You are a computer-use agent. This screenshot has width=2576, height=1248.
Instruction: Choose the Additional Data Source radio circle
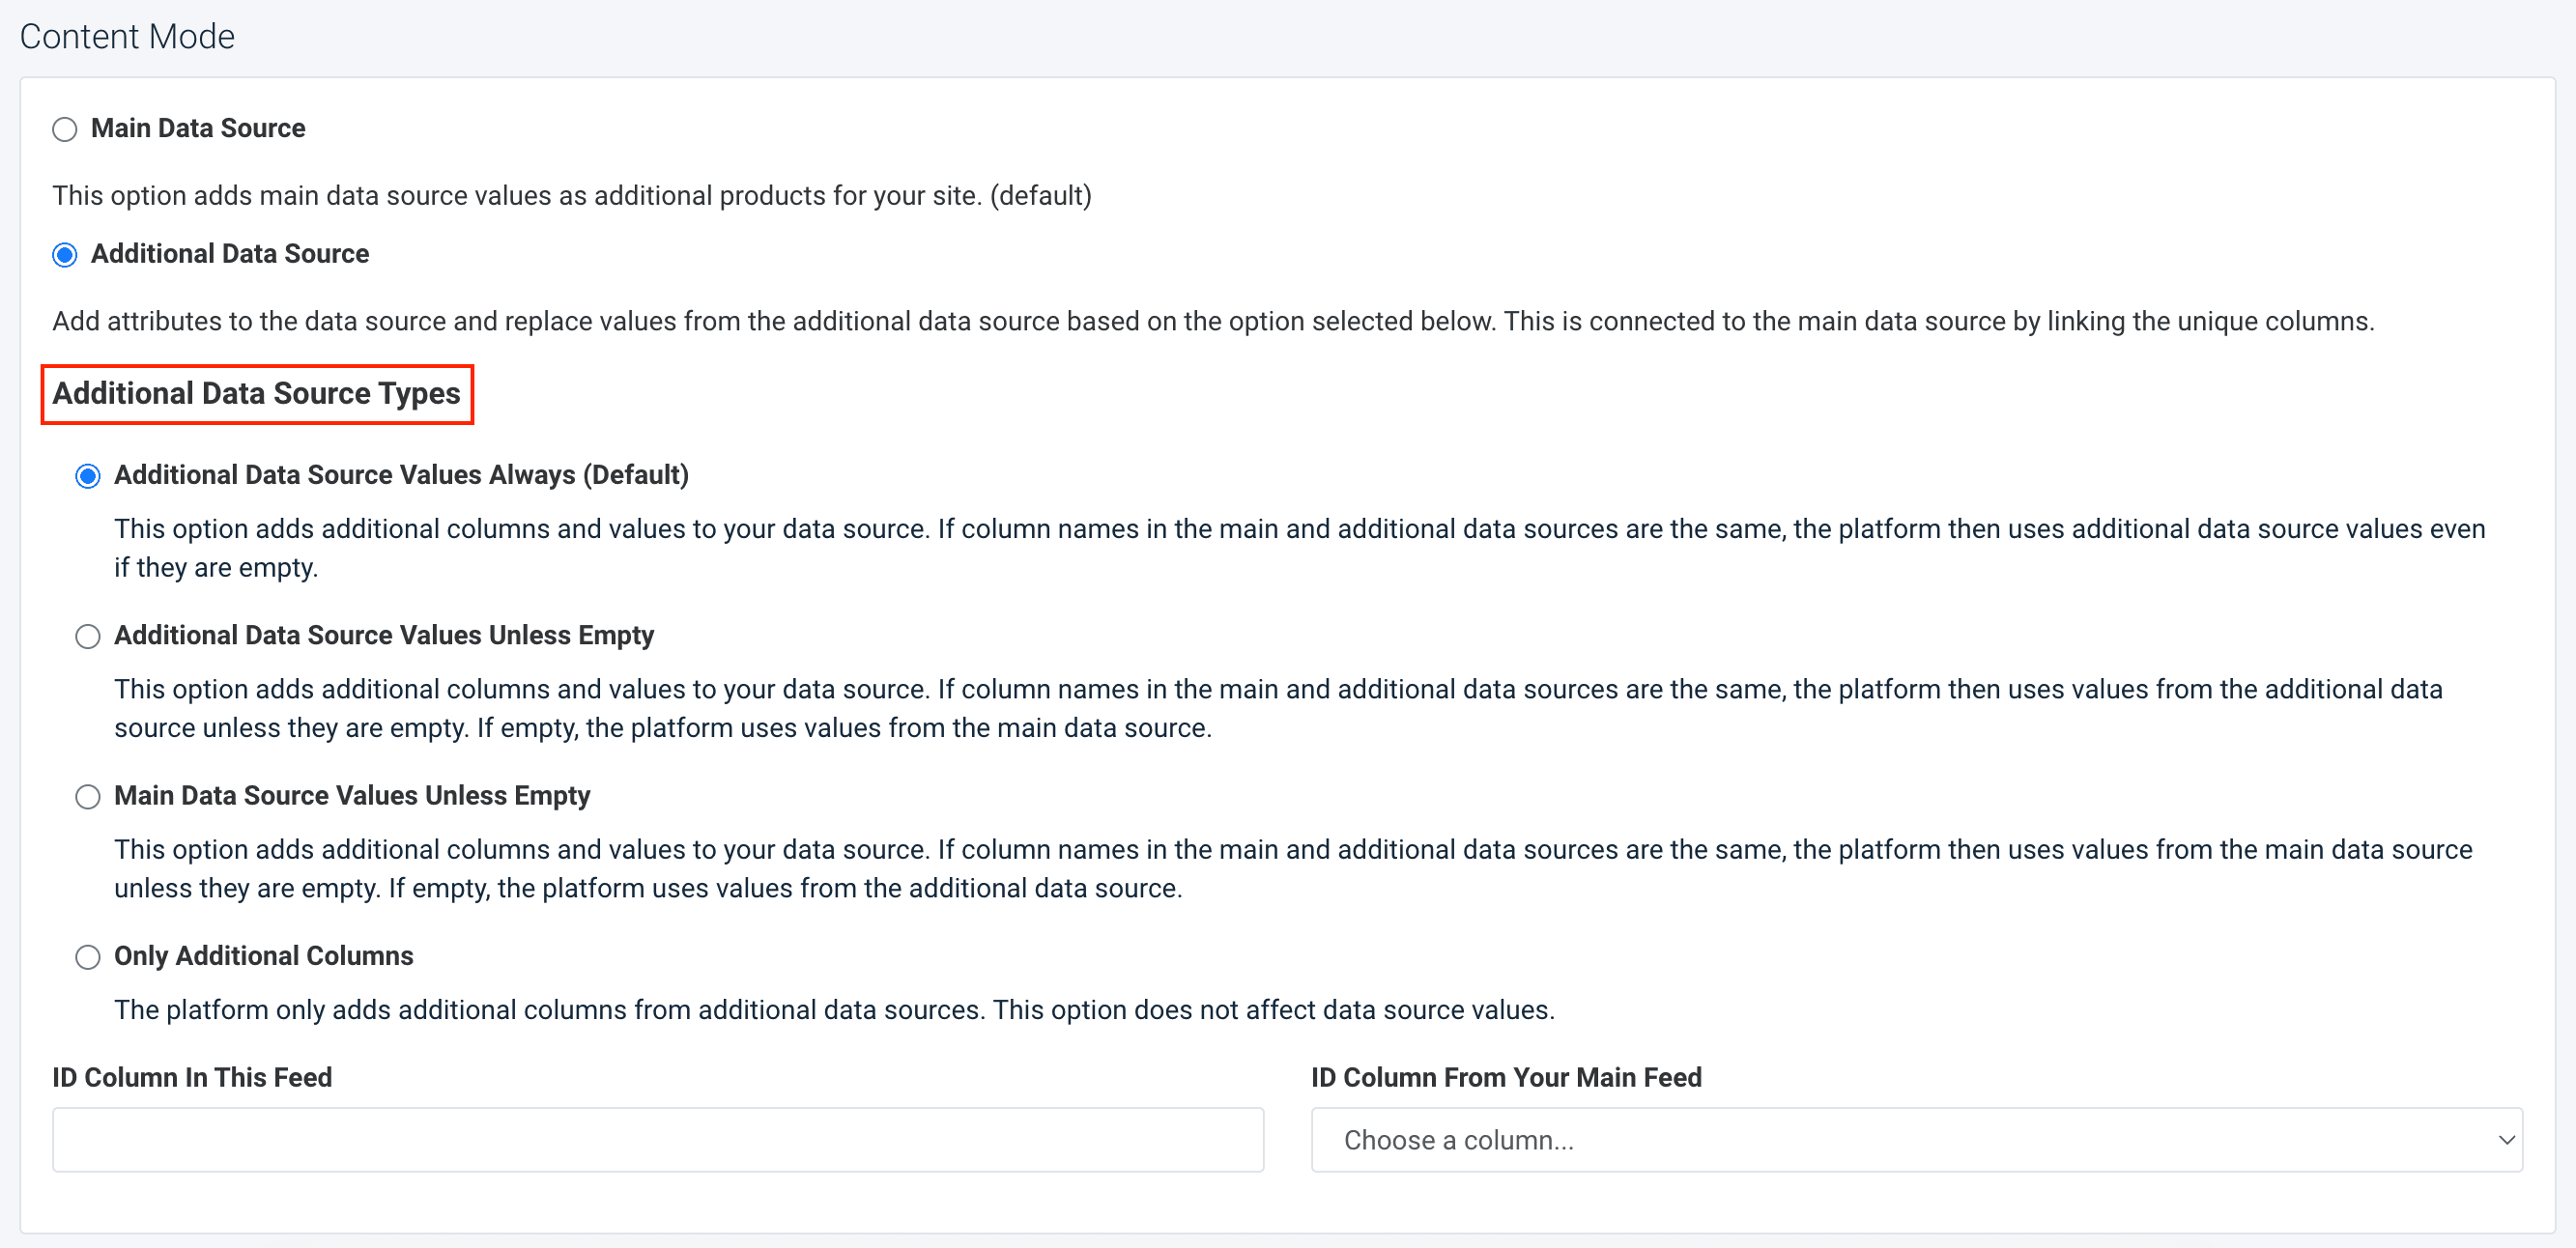click(65, 255)
